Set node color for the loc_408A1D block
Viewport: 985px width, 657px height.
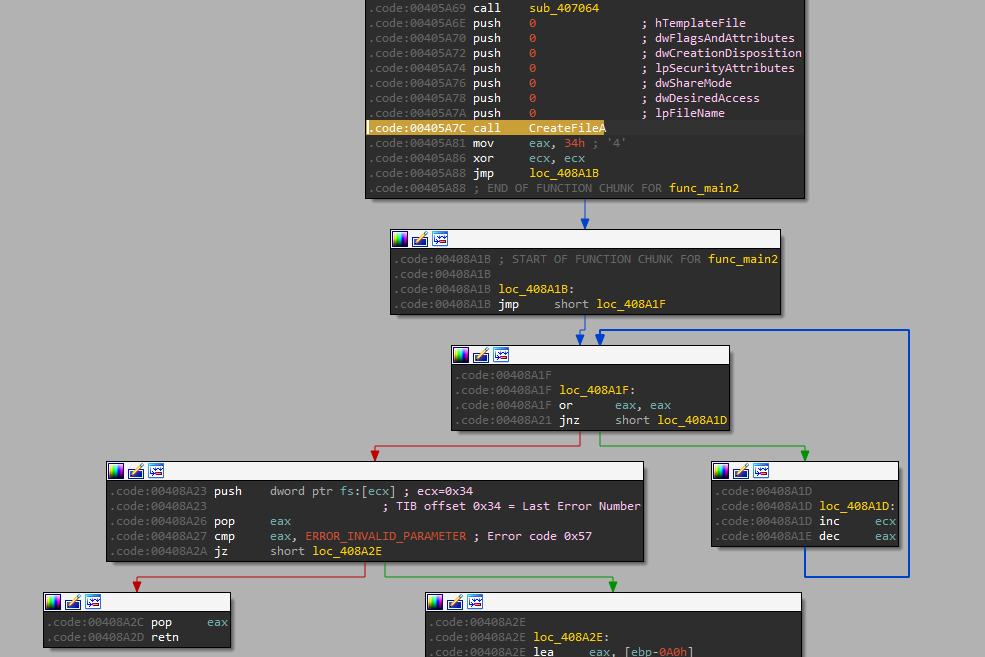[721, 471]
